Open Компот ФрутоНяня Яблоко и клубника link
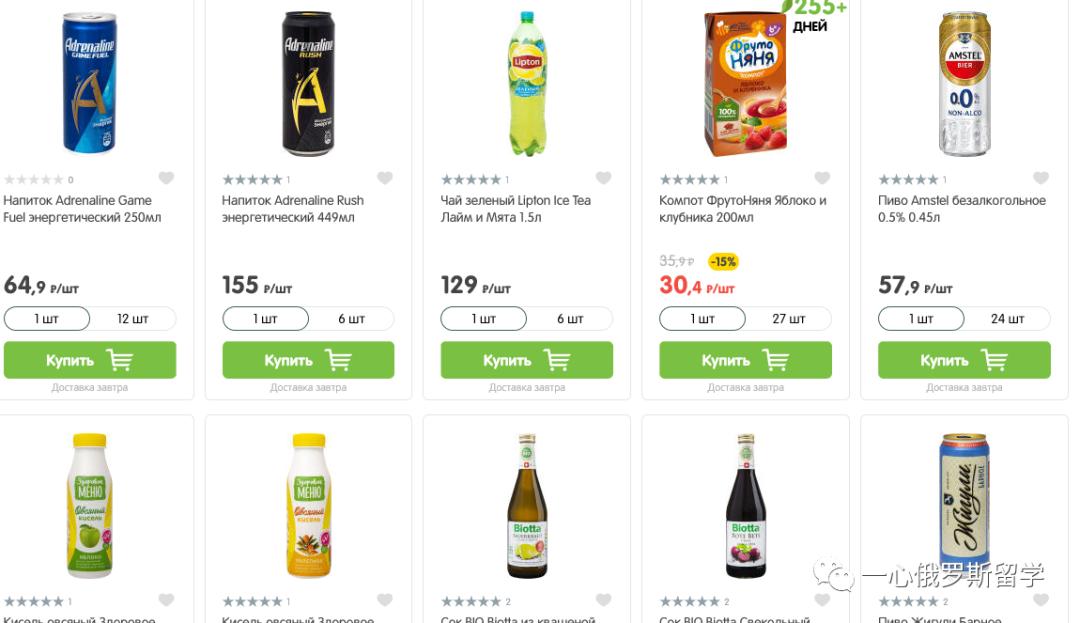 tap(743, 208)
